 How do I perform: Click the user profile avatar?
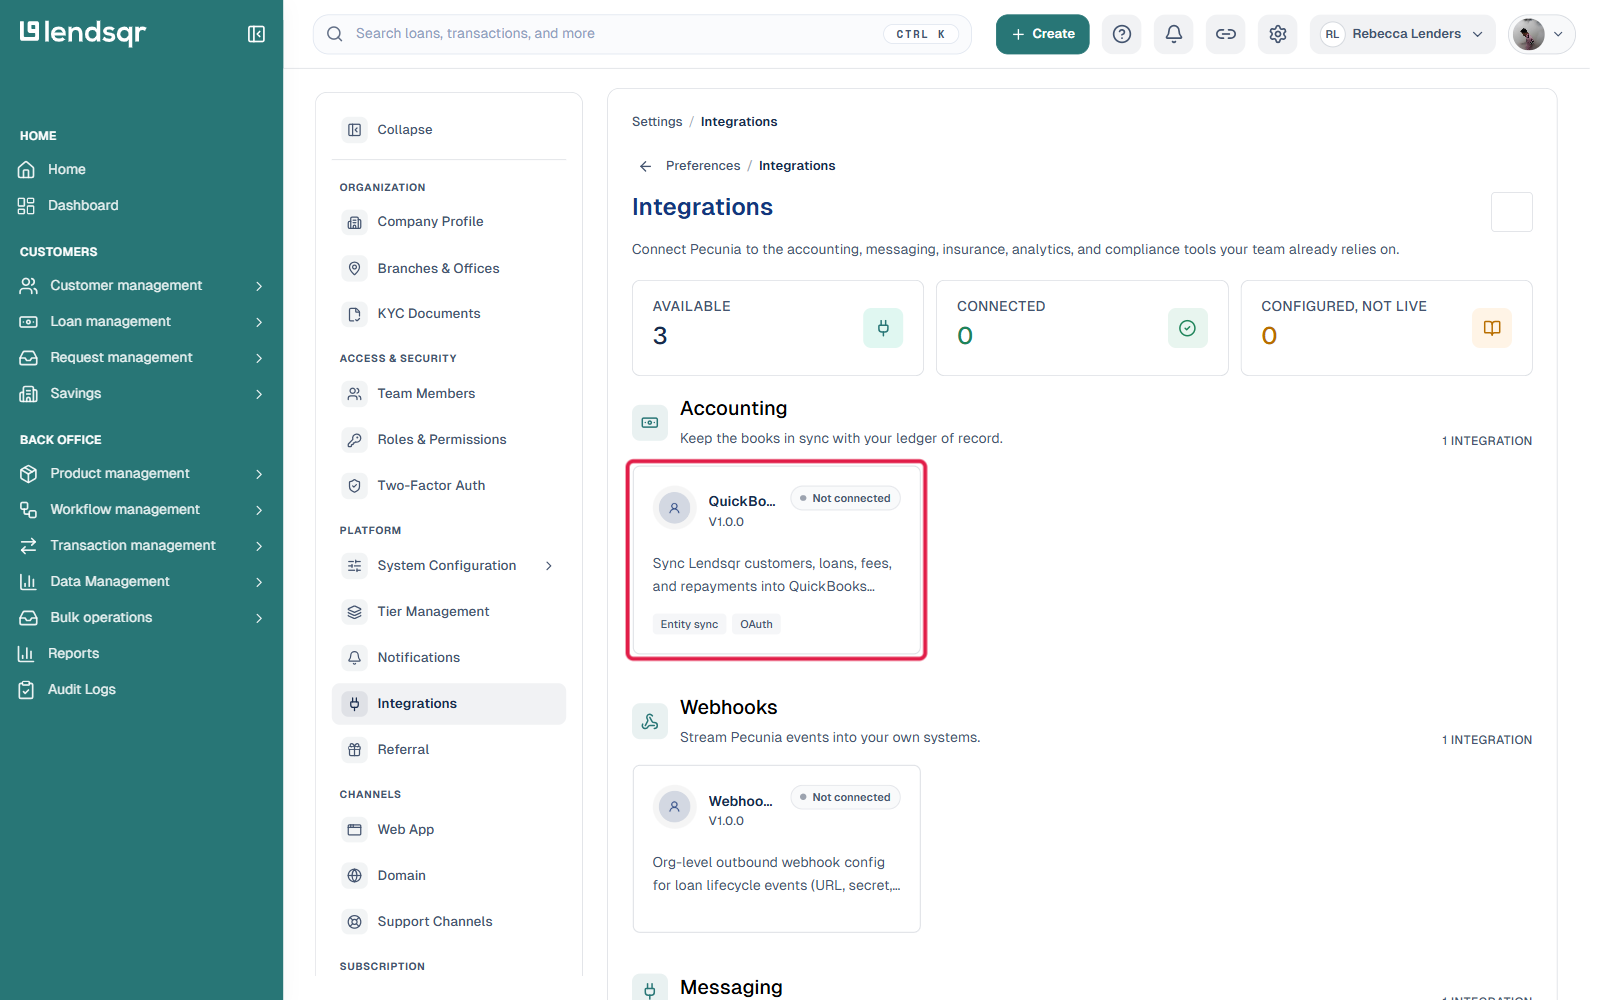(x=1528, y=34)
